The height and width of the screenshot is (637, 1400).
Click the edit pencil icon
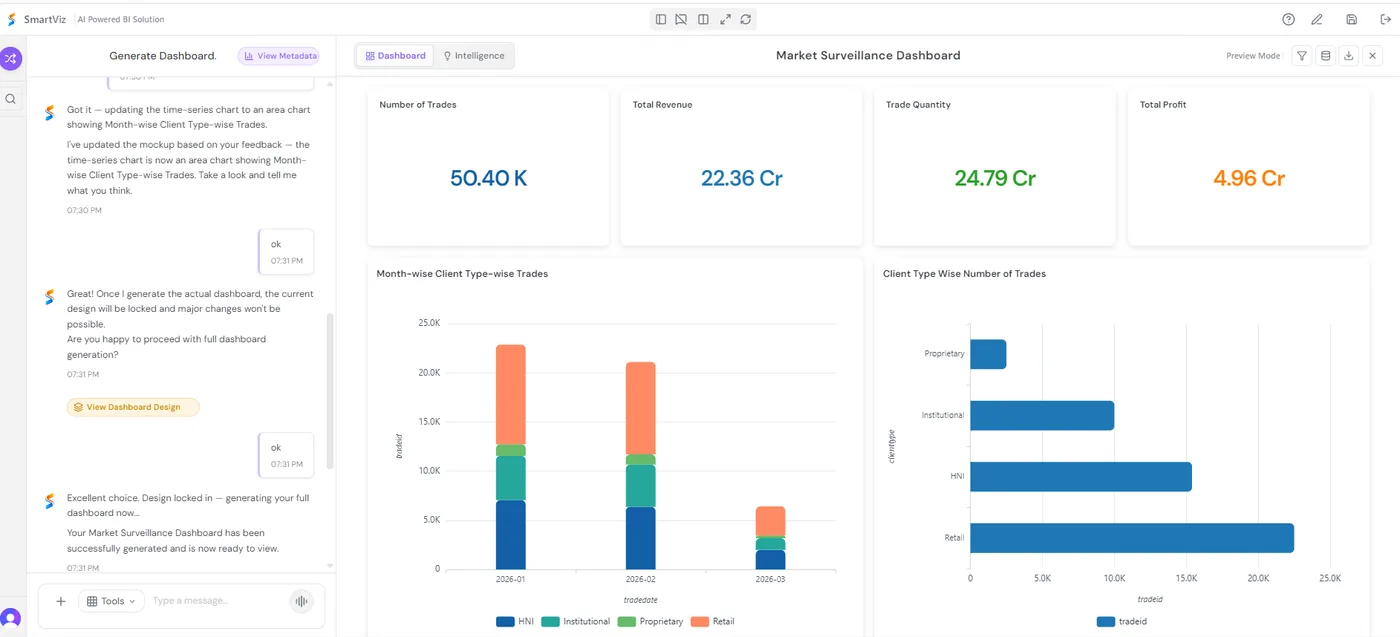click(x=1317, y=19)
